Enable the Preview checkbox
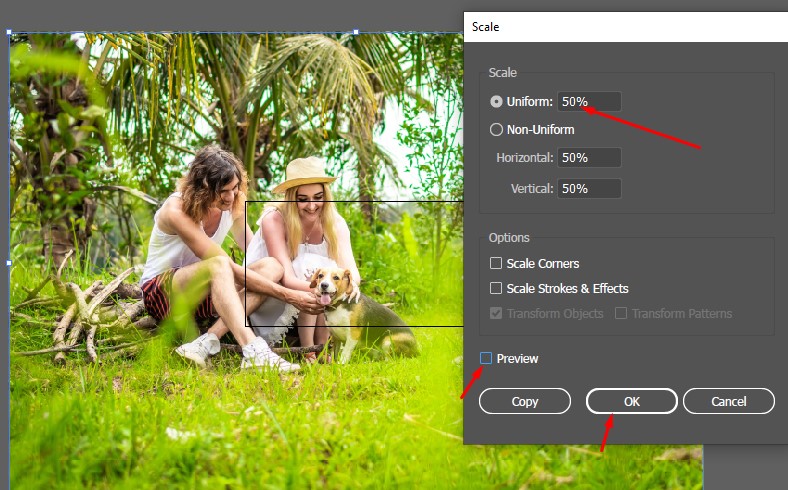 [486, 359]
